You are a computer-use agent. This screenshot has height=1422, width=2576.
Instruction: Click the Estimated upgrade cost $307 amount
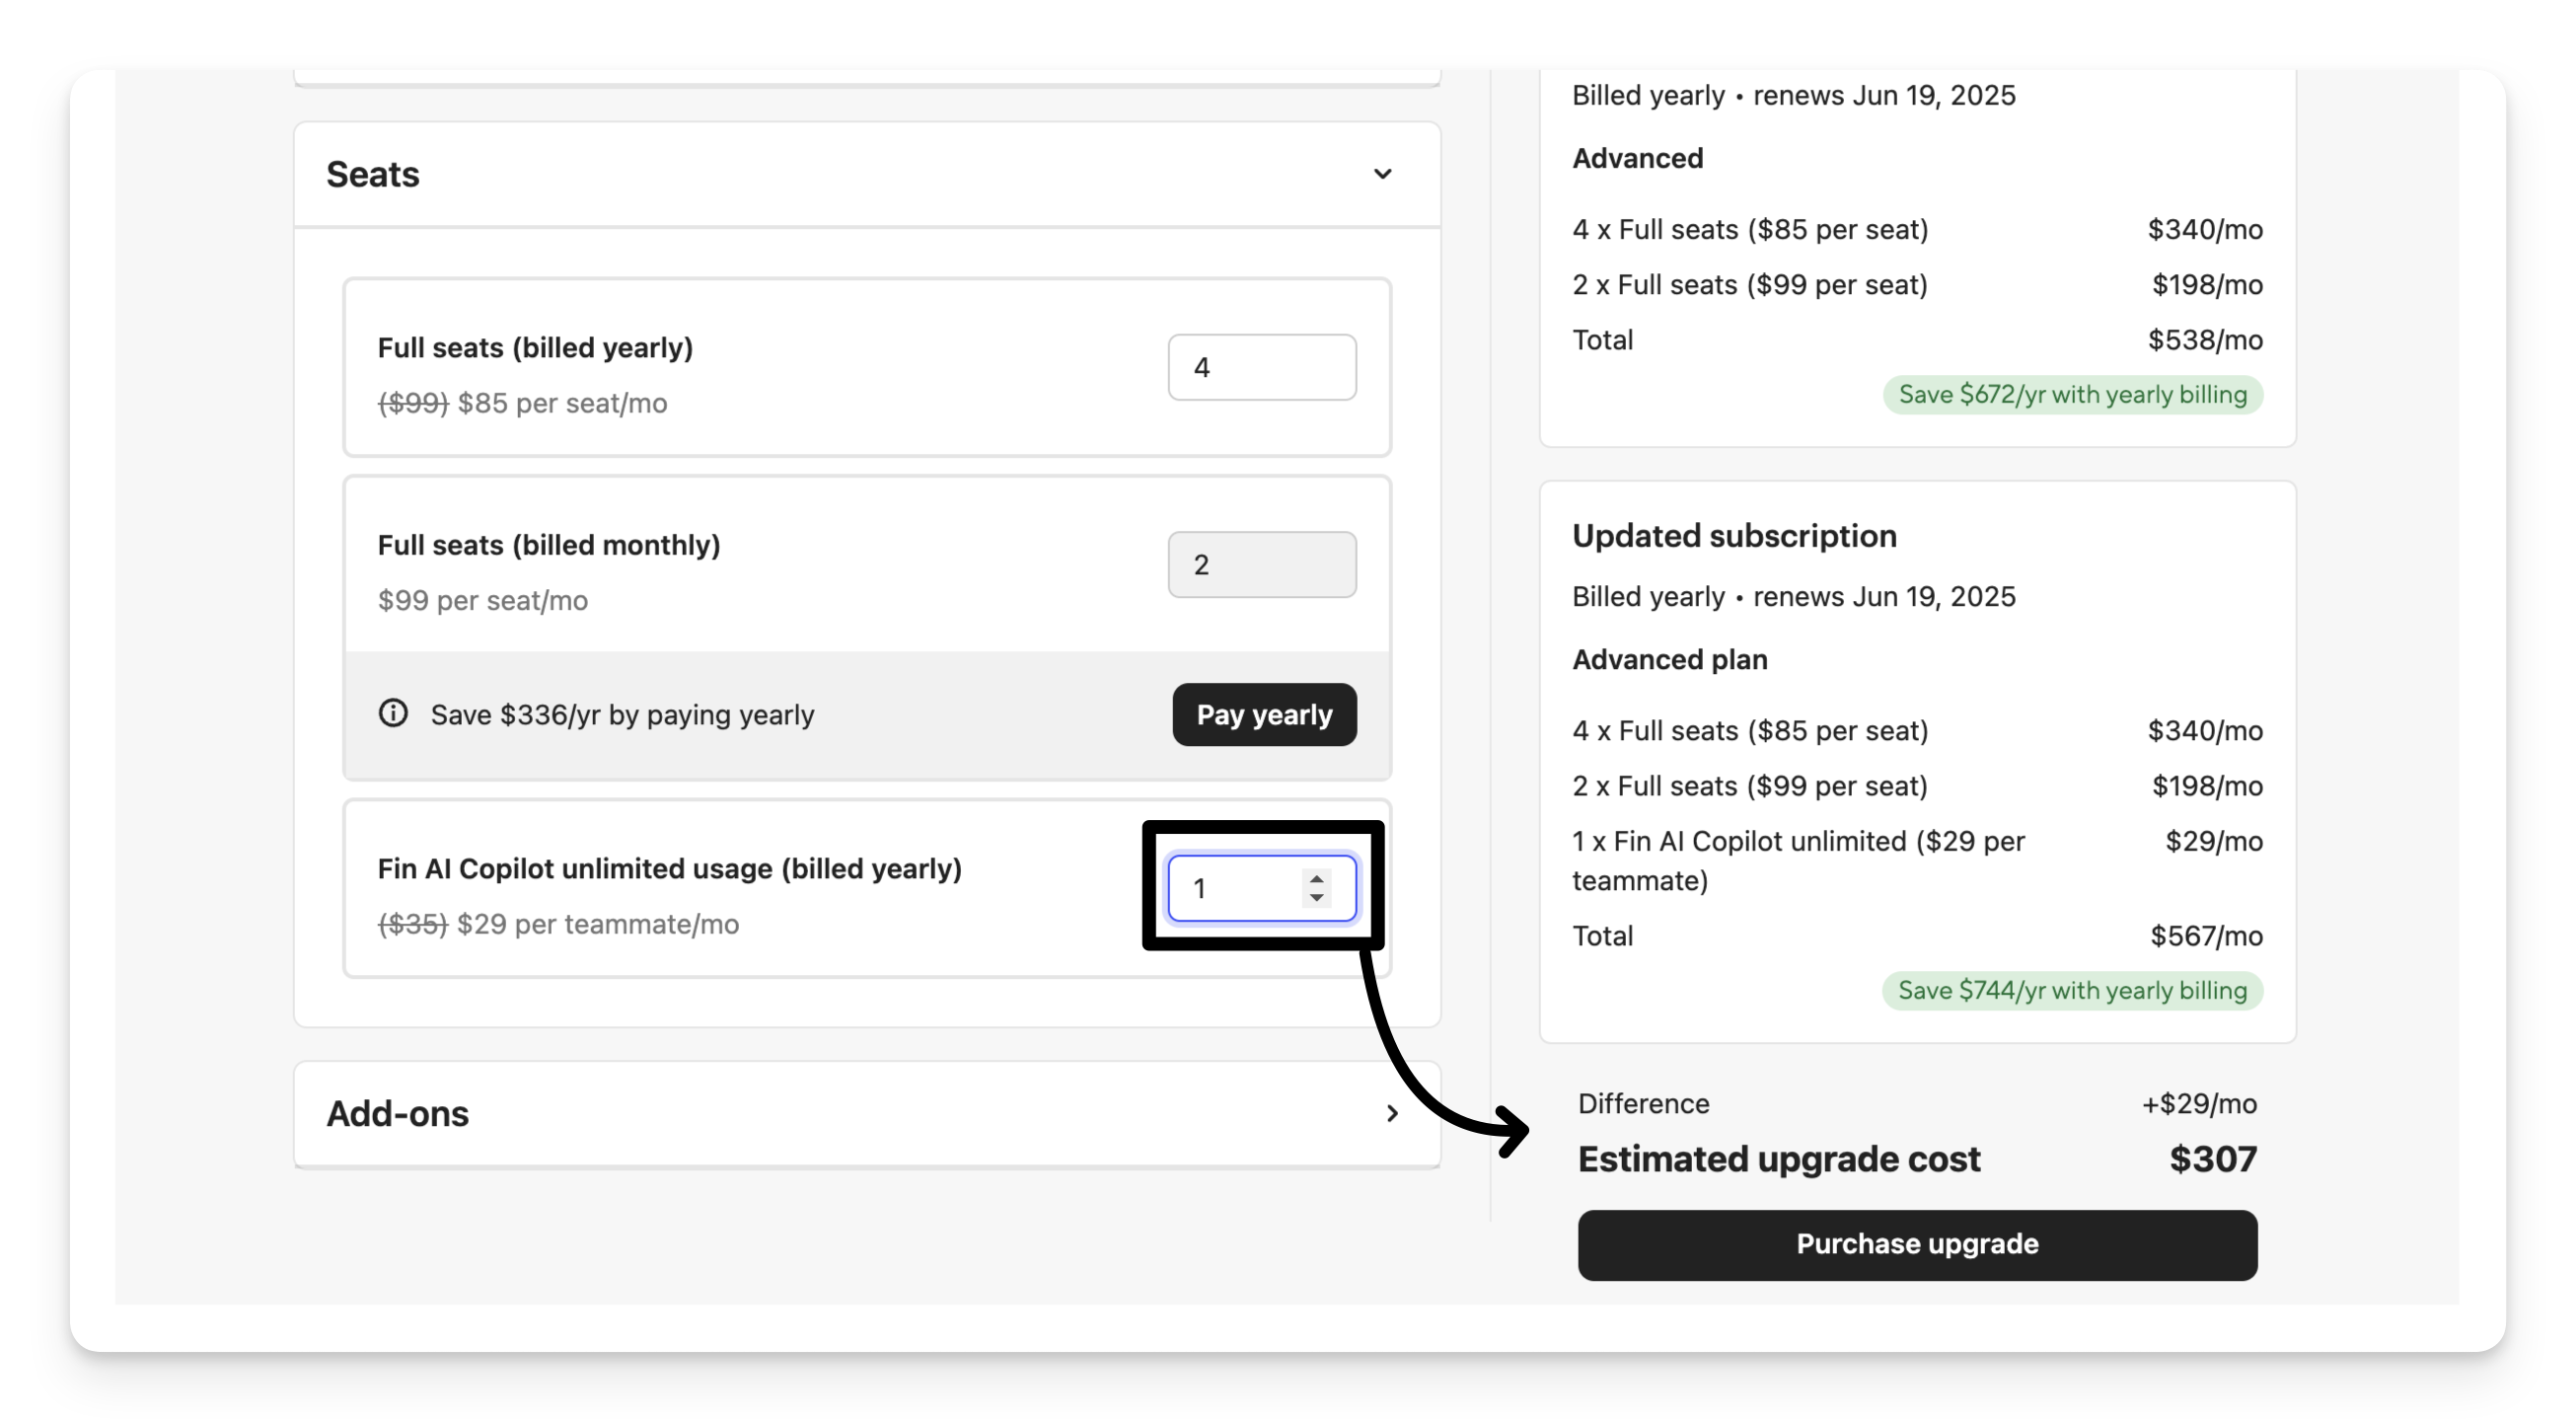[2212, 1160]
